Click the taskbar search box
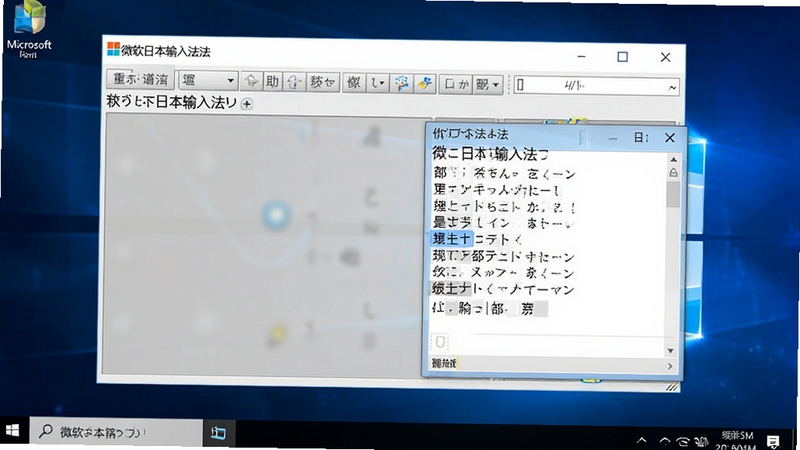Screen dimensions: 800x450 (x=116, y=432)
